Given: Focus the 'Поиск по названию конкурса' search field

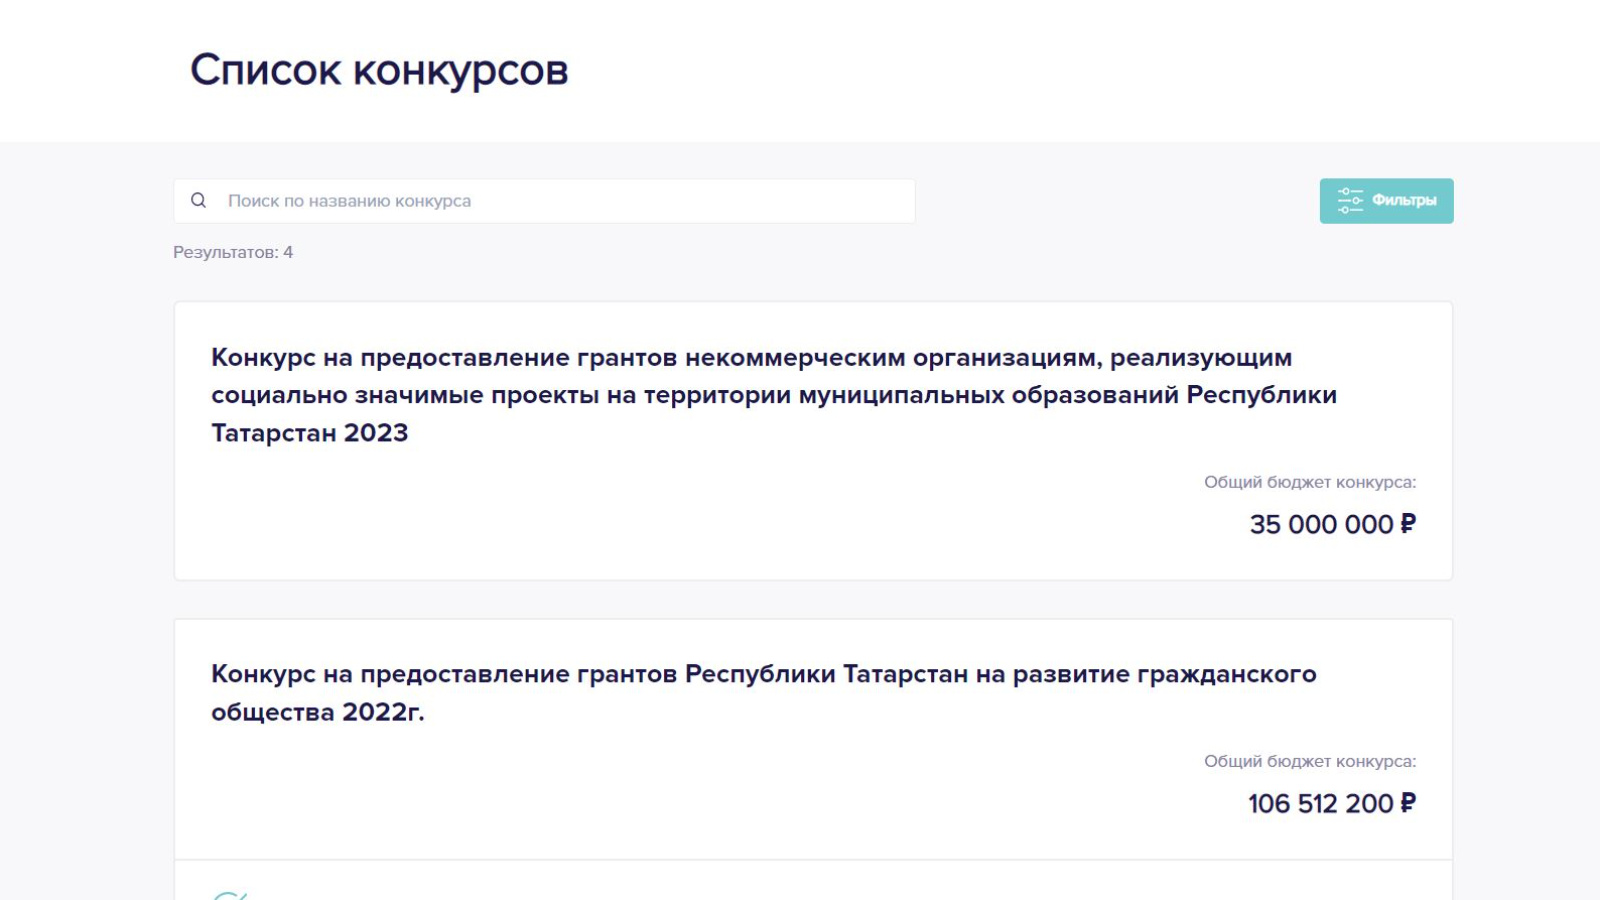Looking at the screenshot, I should coord(560,201).
